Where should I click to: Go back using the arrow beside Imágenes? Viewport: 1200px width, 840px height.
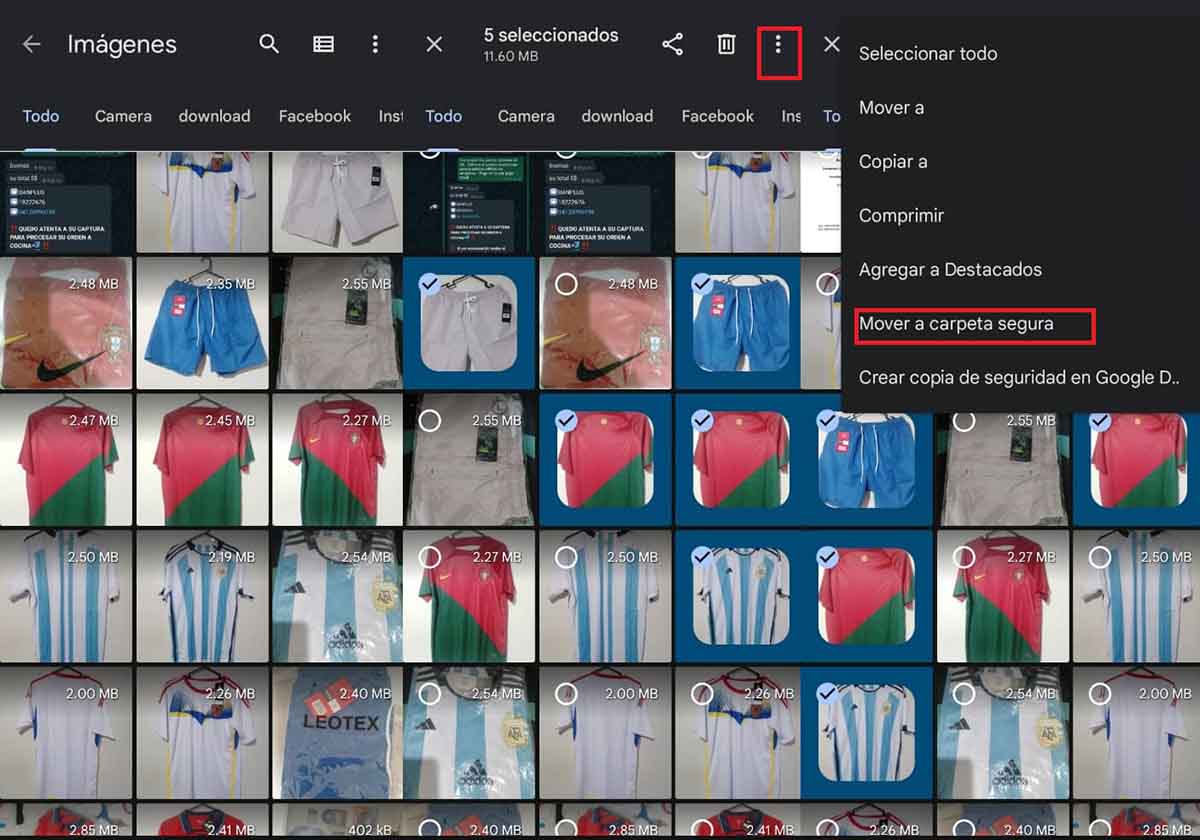tap(32, 44)
